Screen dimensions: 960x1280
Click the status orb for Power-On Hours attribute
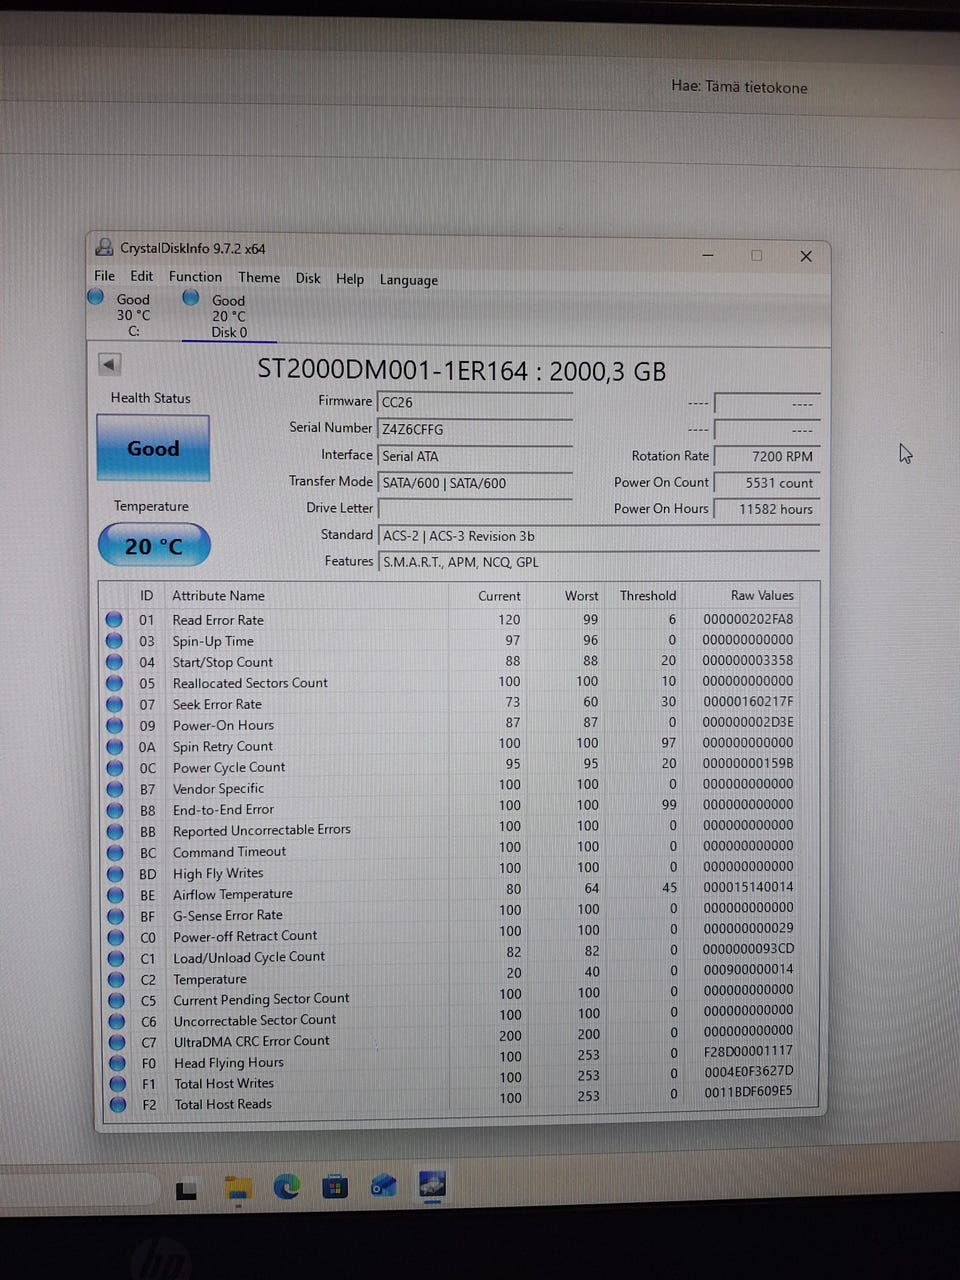tap(114, 725)
